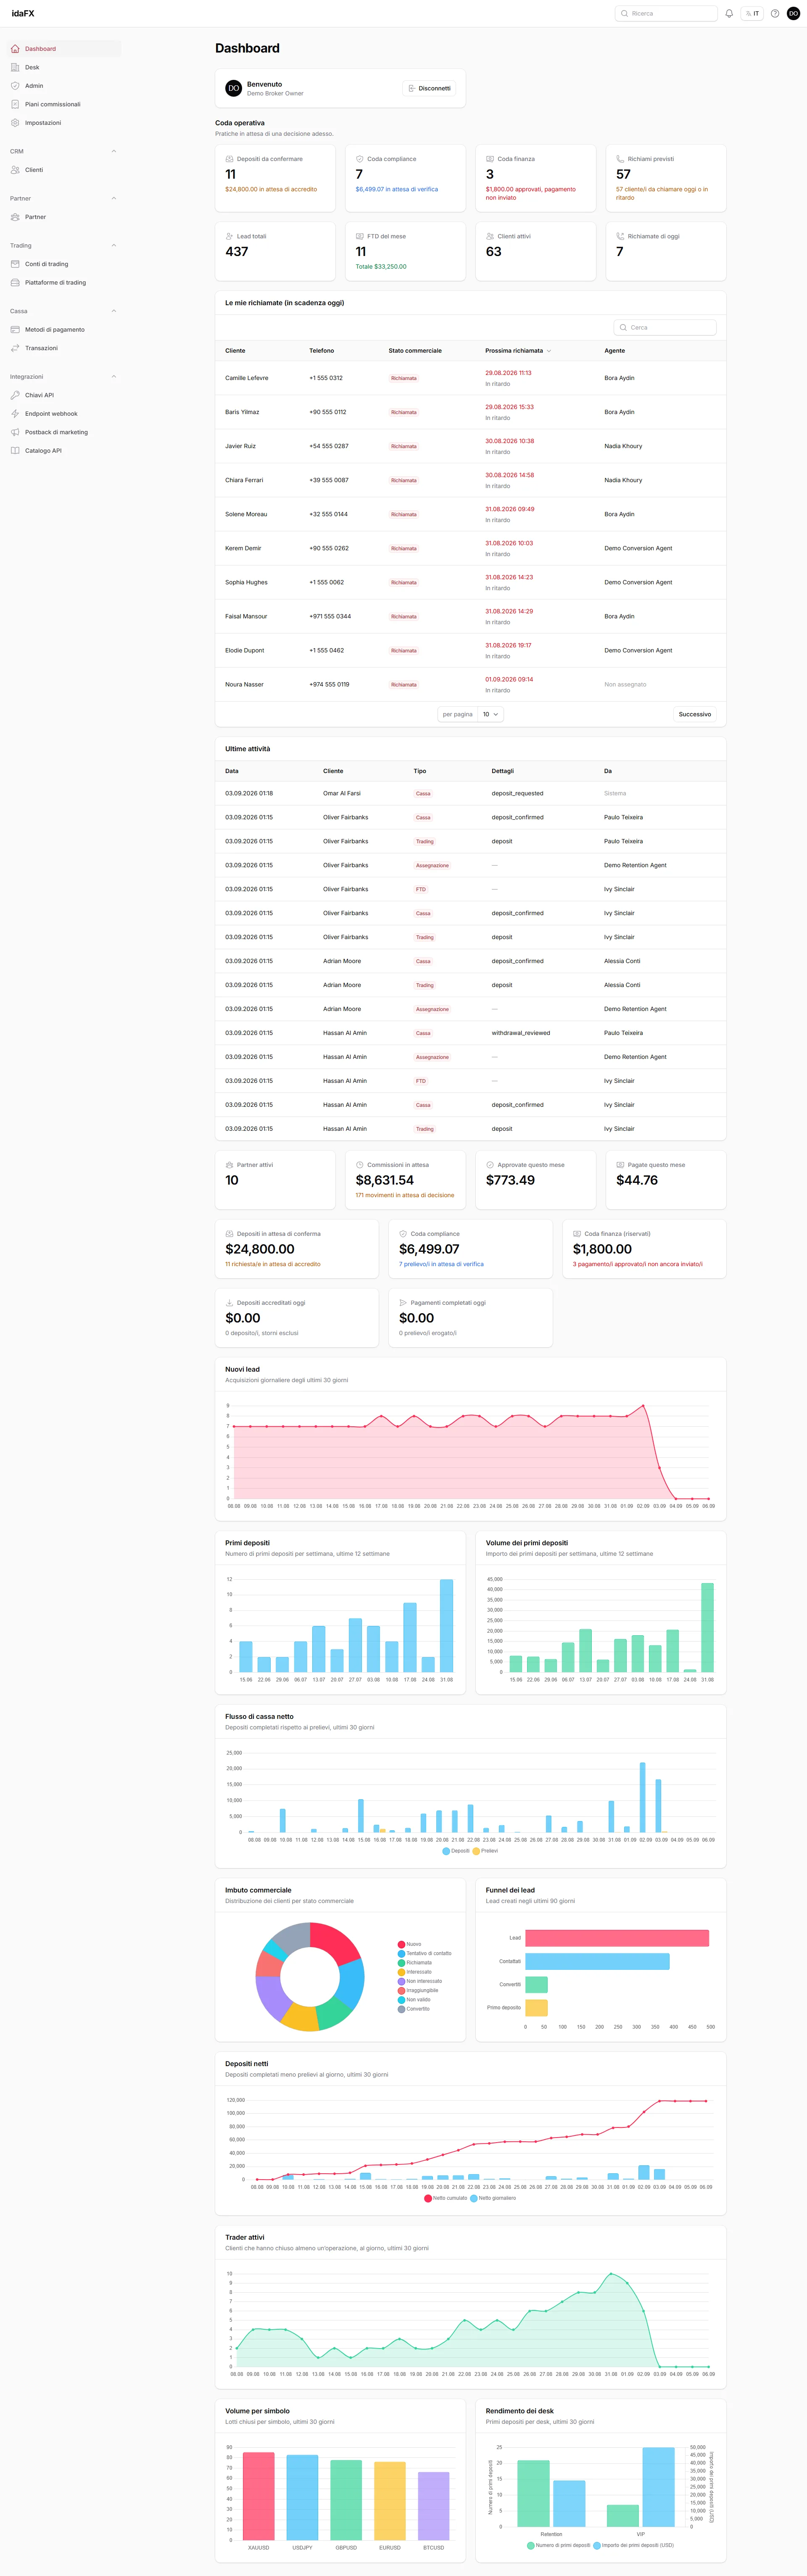
Task: Click the Metodi di pagamento card icon
Action: (15, 330)
